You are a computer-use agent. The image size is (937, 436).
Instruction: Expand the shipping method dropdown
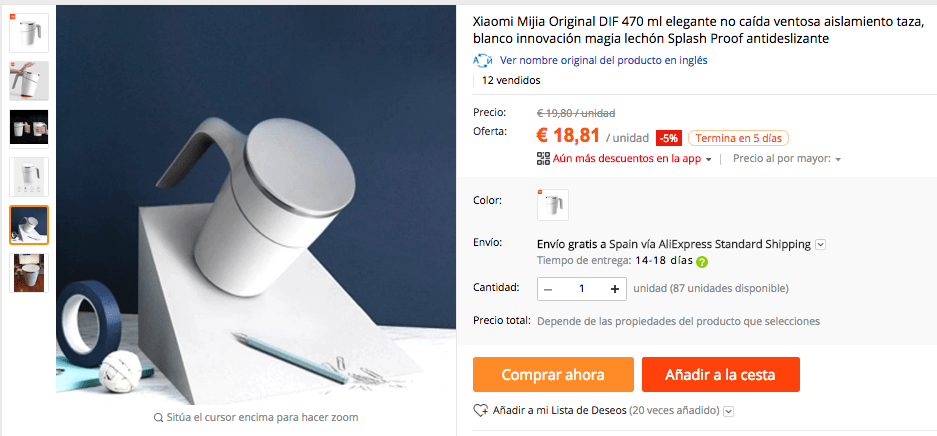click(820, 244)
